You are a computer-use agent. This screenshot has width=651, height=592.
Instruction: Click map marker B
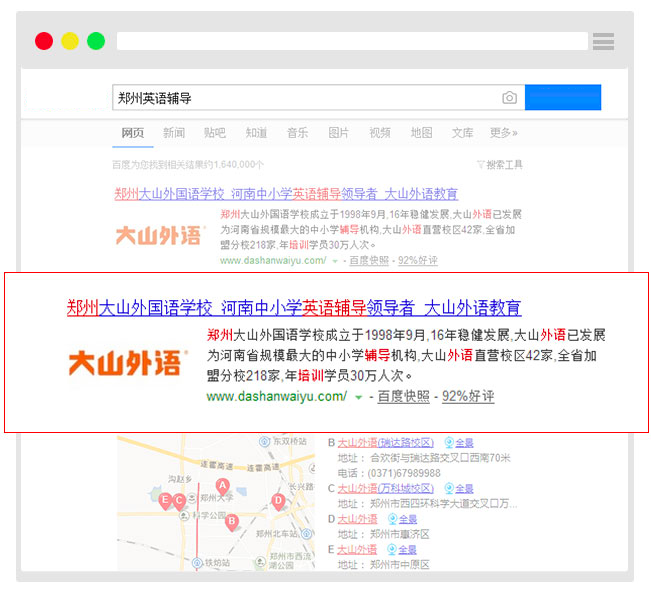pyautogui.click(x=232, y=522)
